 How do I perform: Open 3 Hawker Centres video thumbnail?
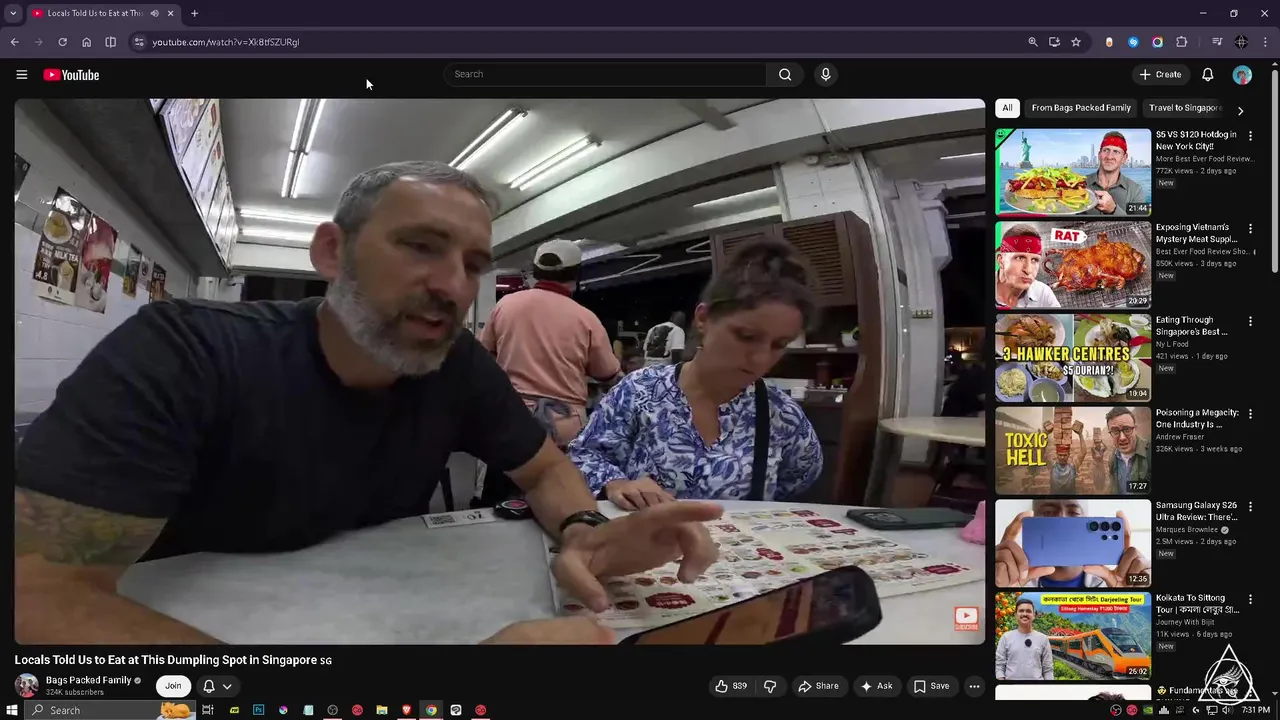[x=1073, y=358]
